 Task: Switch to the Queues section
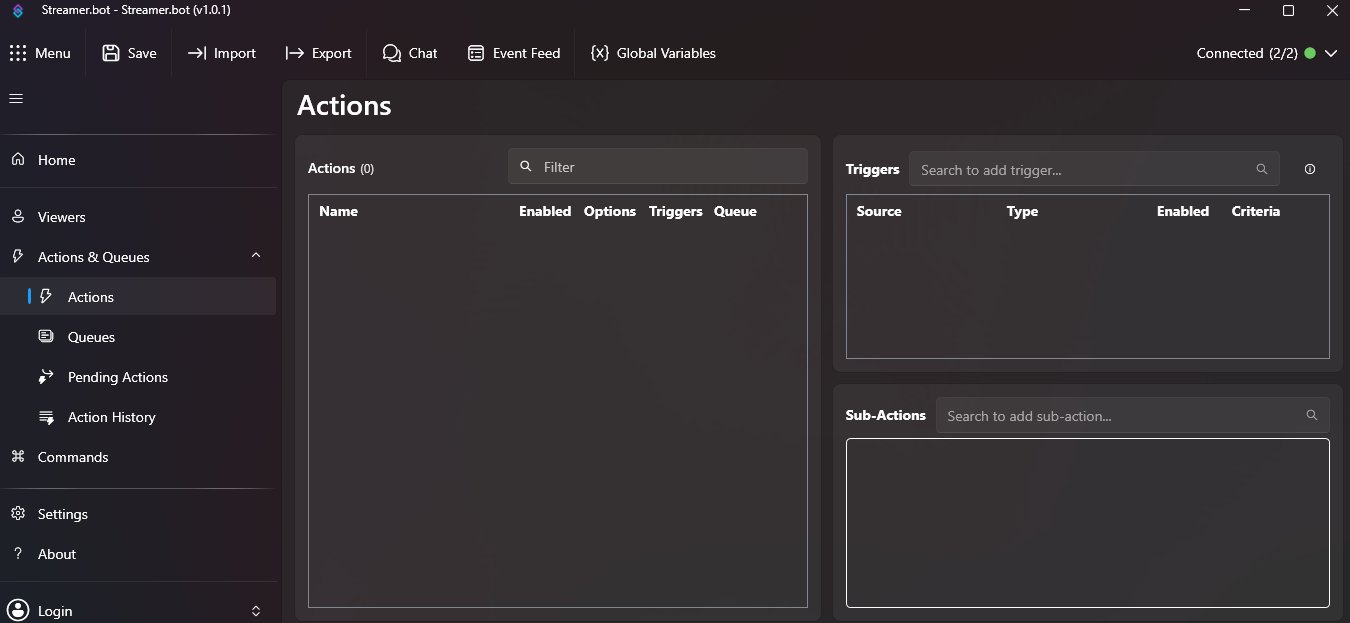[x=90, y=337]
